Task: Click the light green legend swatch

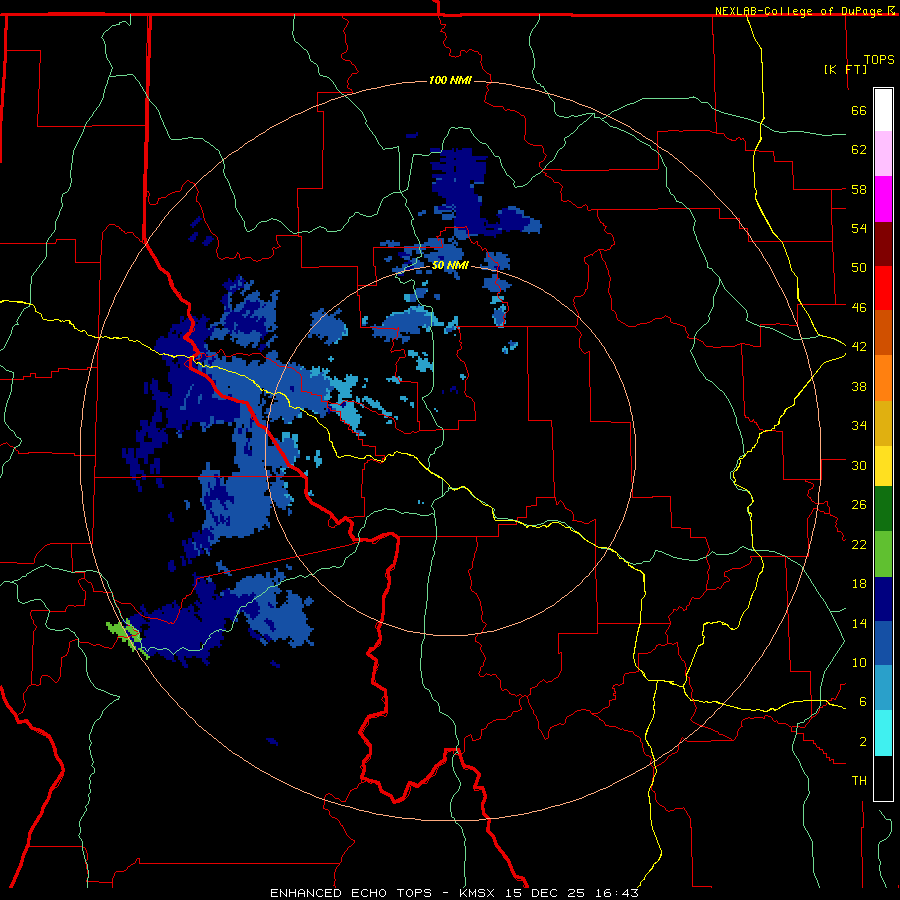Action: tap(883, 554)
